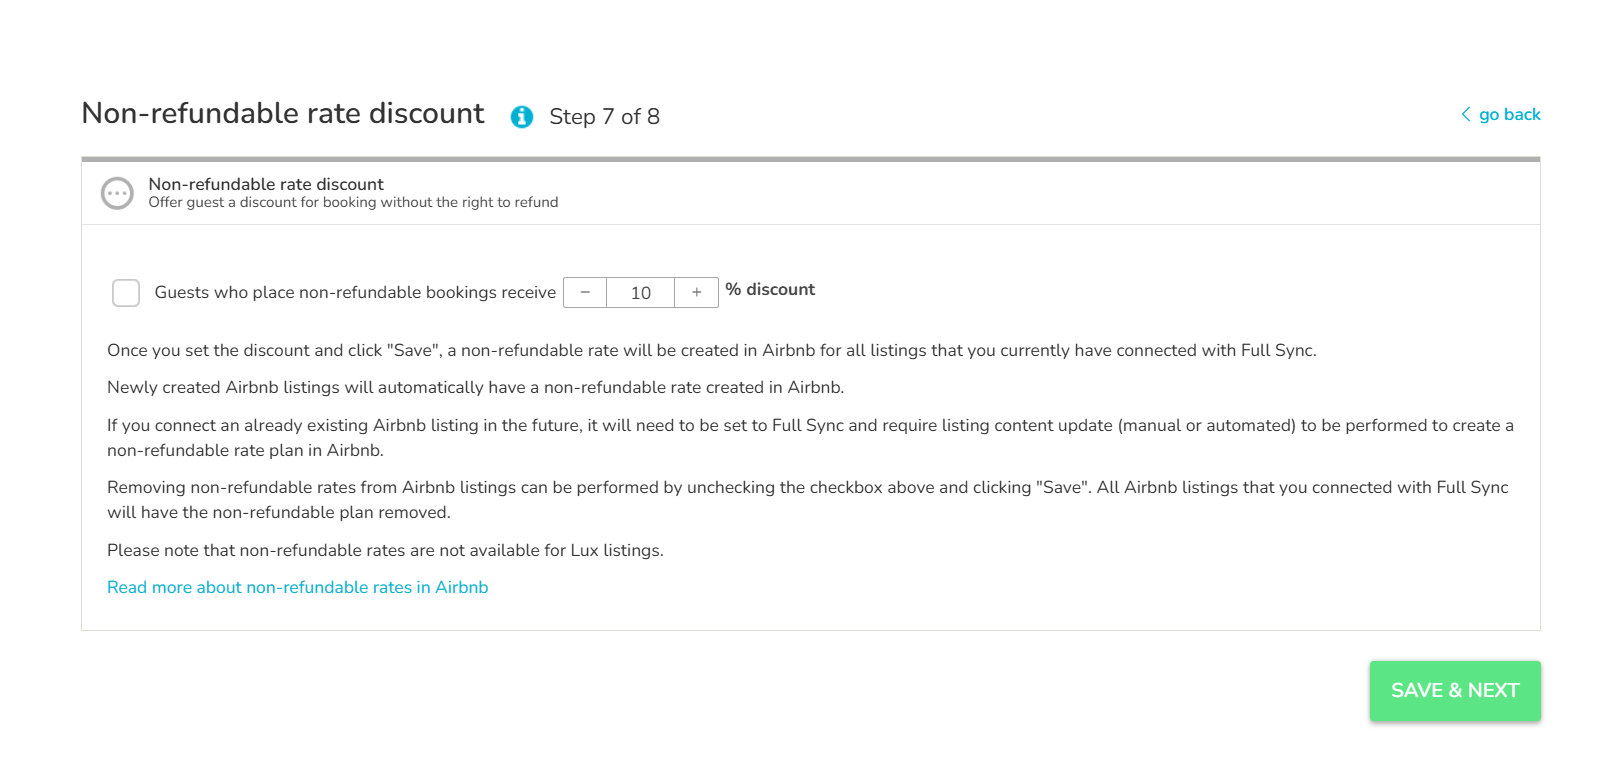Click the left chevron before go back
The height and width of the screenshot is (777, 1614).
(1466, 114)
